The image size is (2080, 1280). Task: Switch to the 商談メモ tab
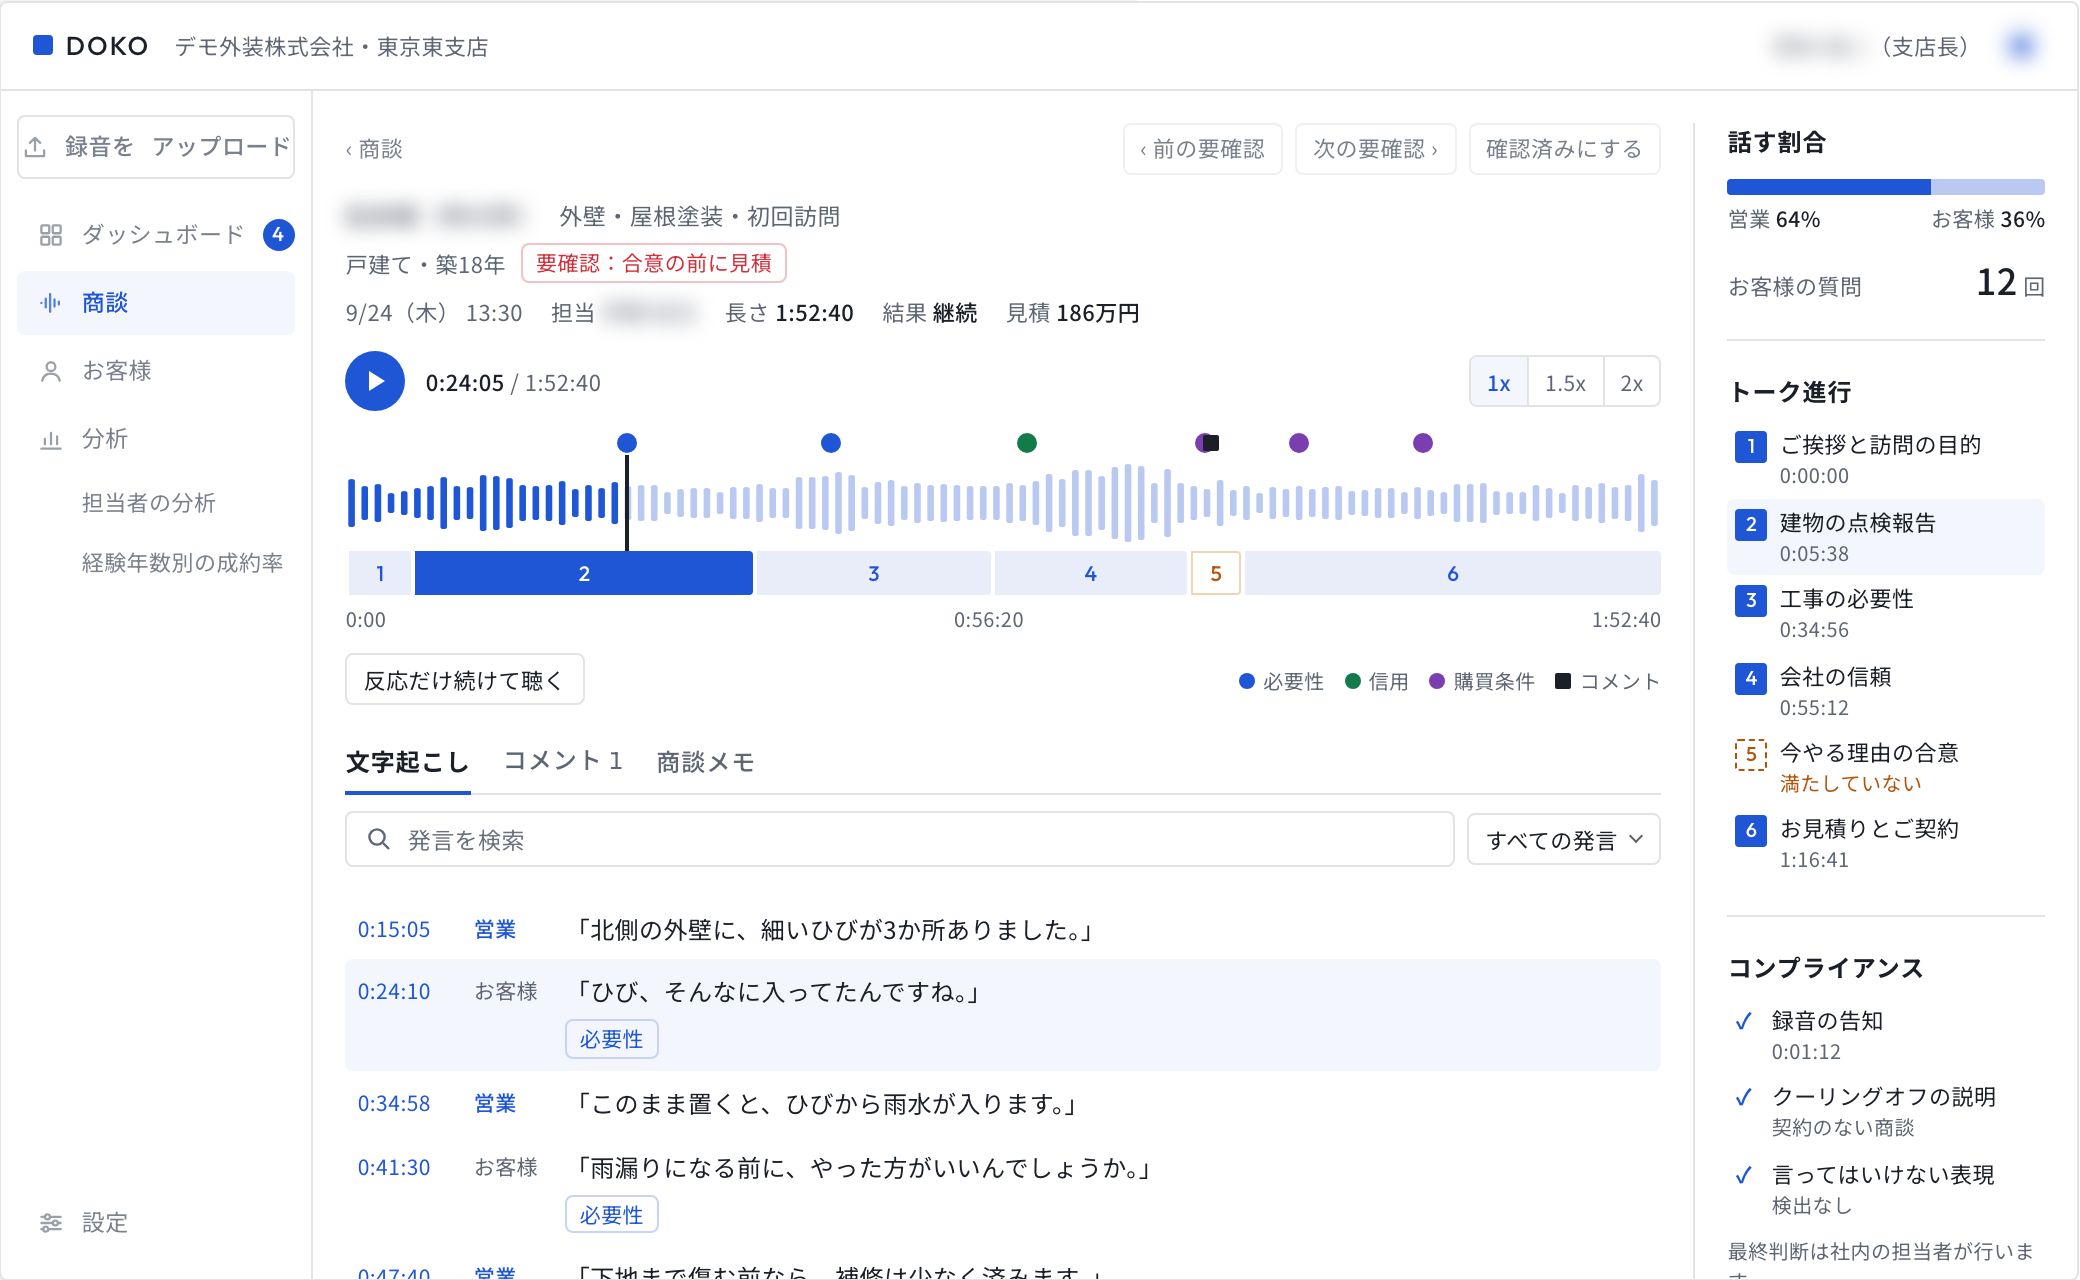click(x=706, y=763)
